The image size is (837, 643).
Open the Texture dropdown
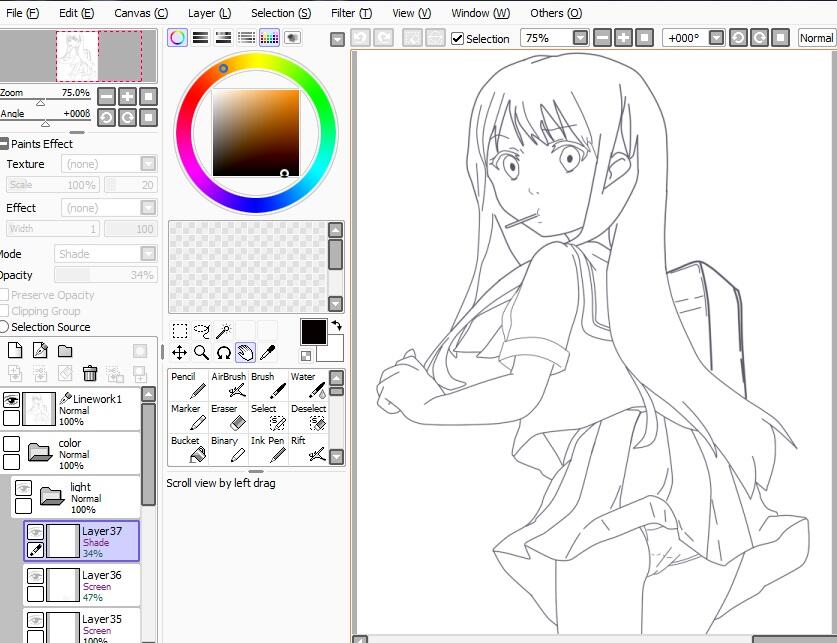[x=148, y=163]
